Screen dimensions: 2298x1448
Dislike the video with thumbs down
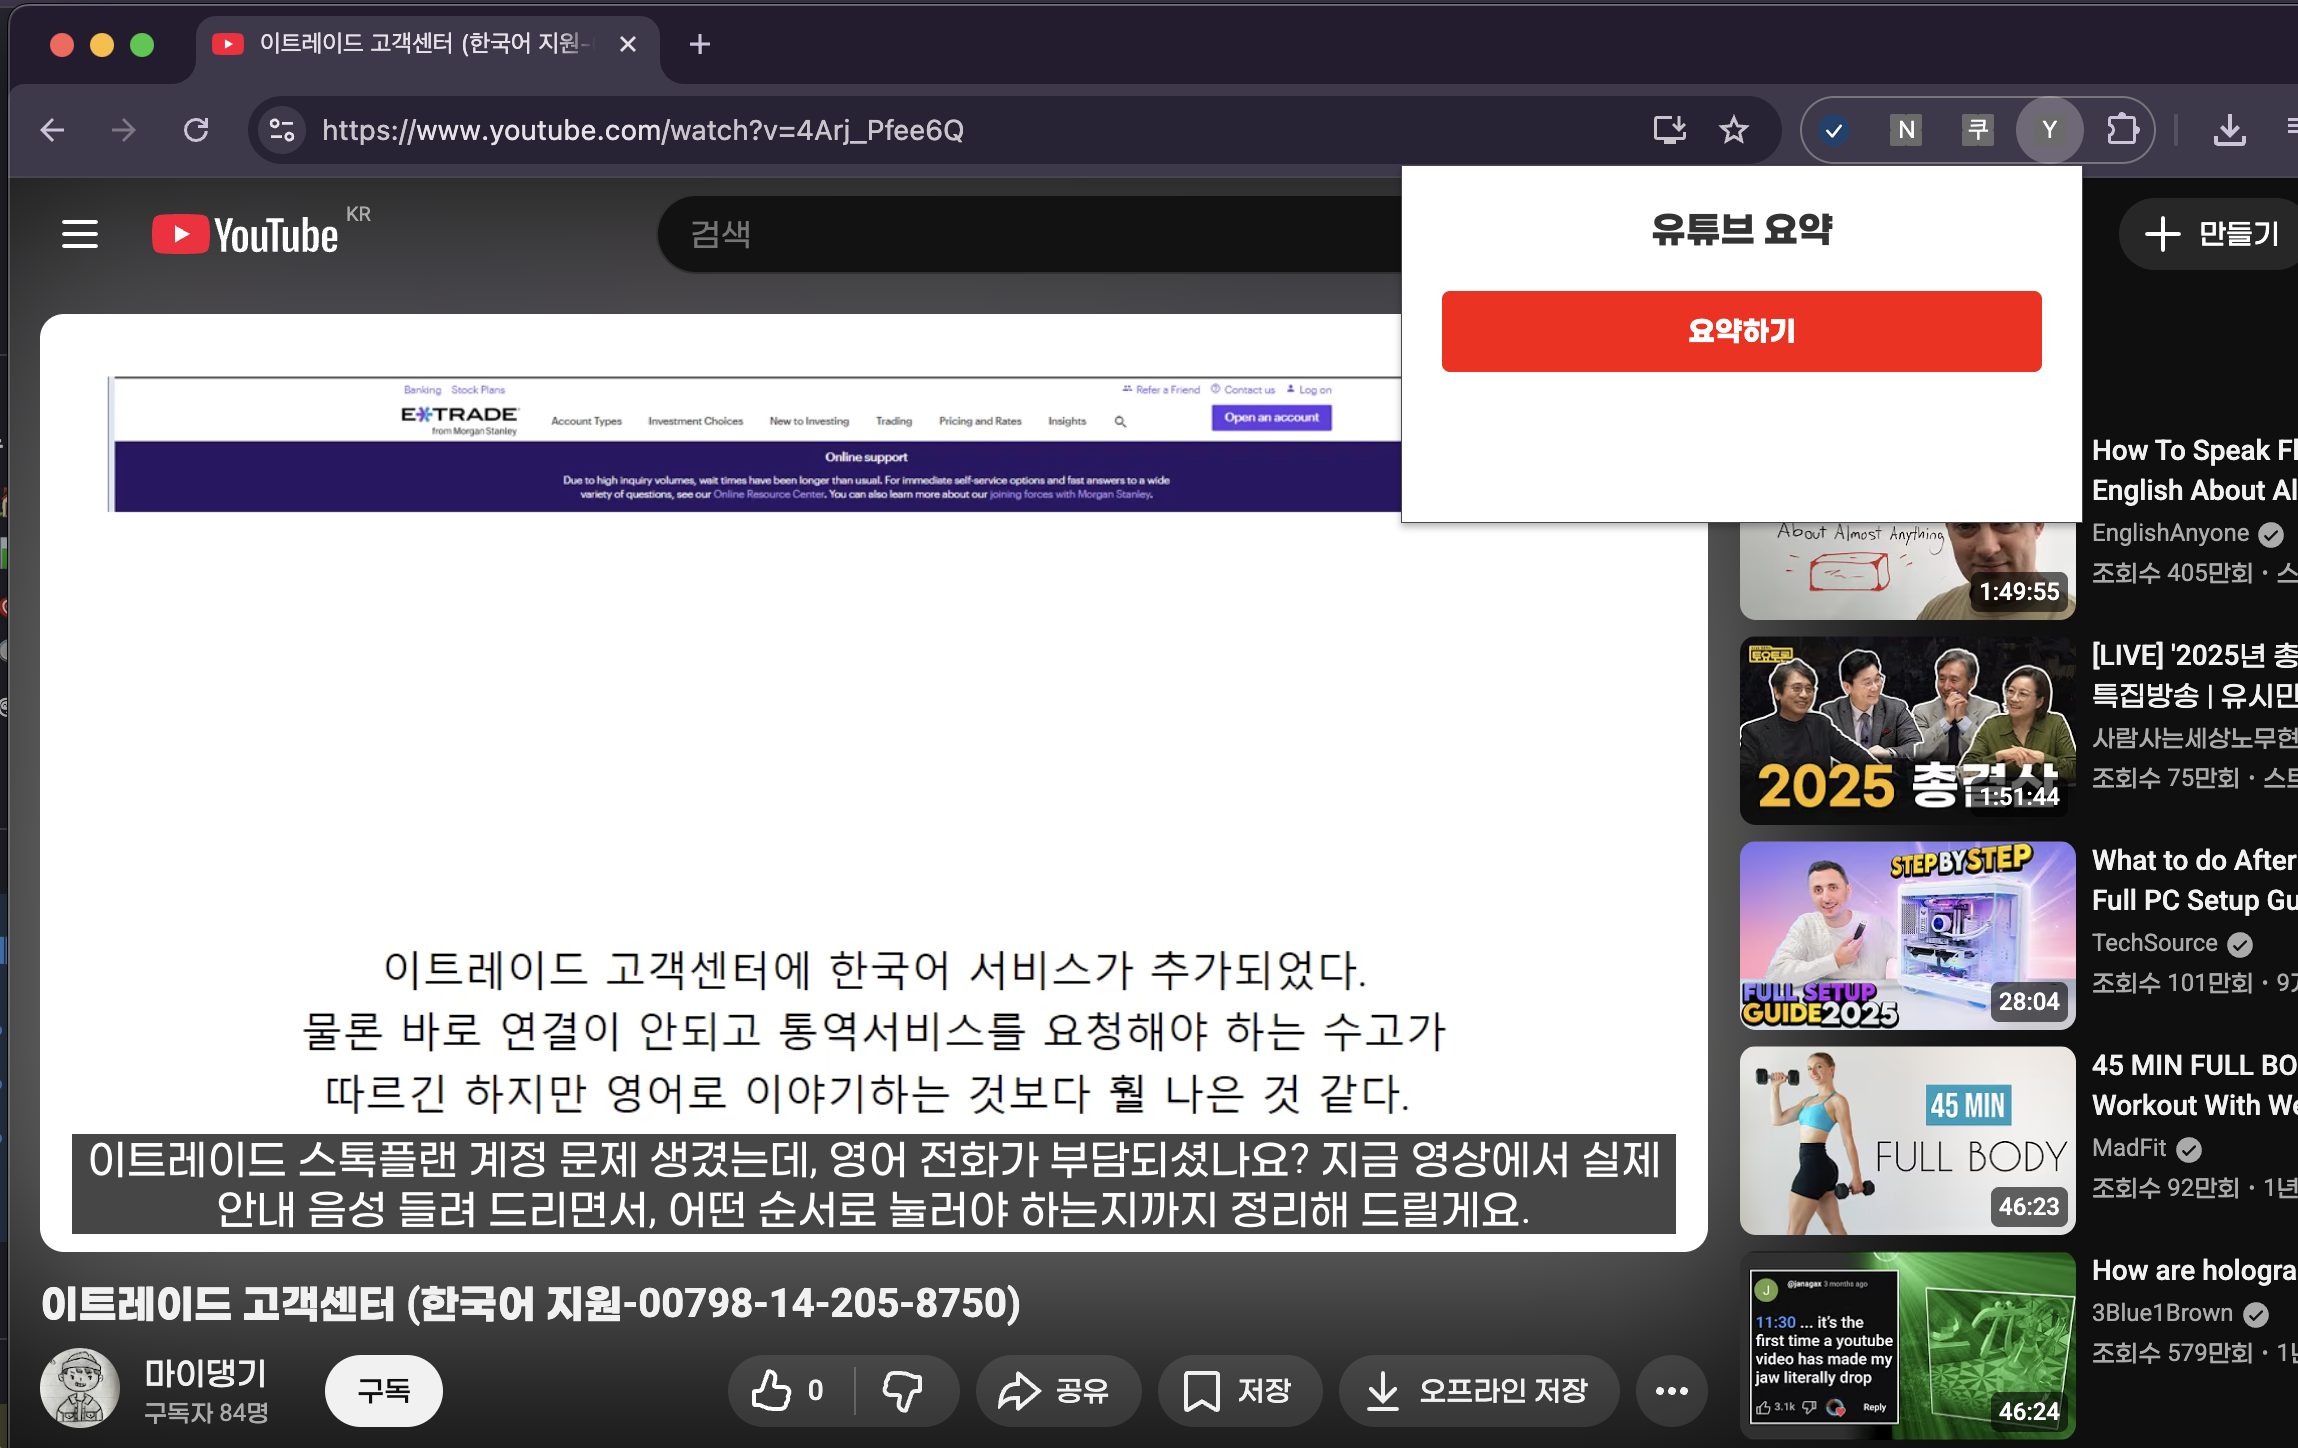point(902,1390)
